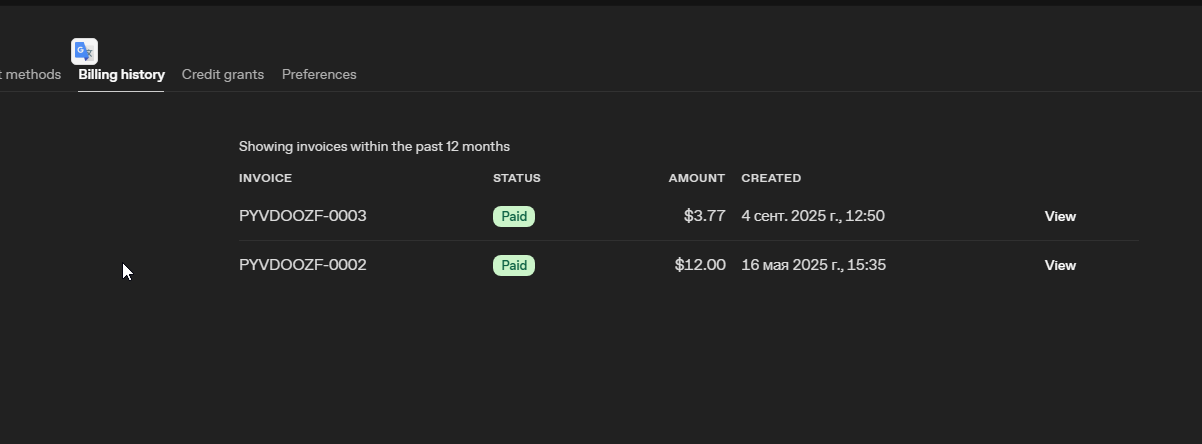Viewport: 1202px width, 444px height.
Task: Click the 4 сент. 2025 created date
Action: tap(813, 216)
